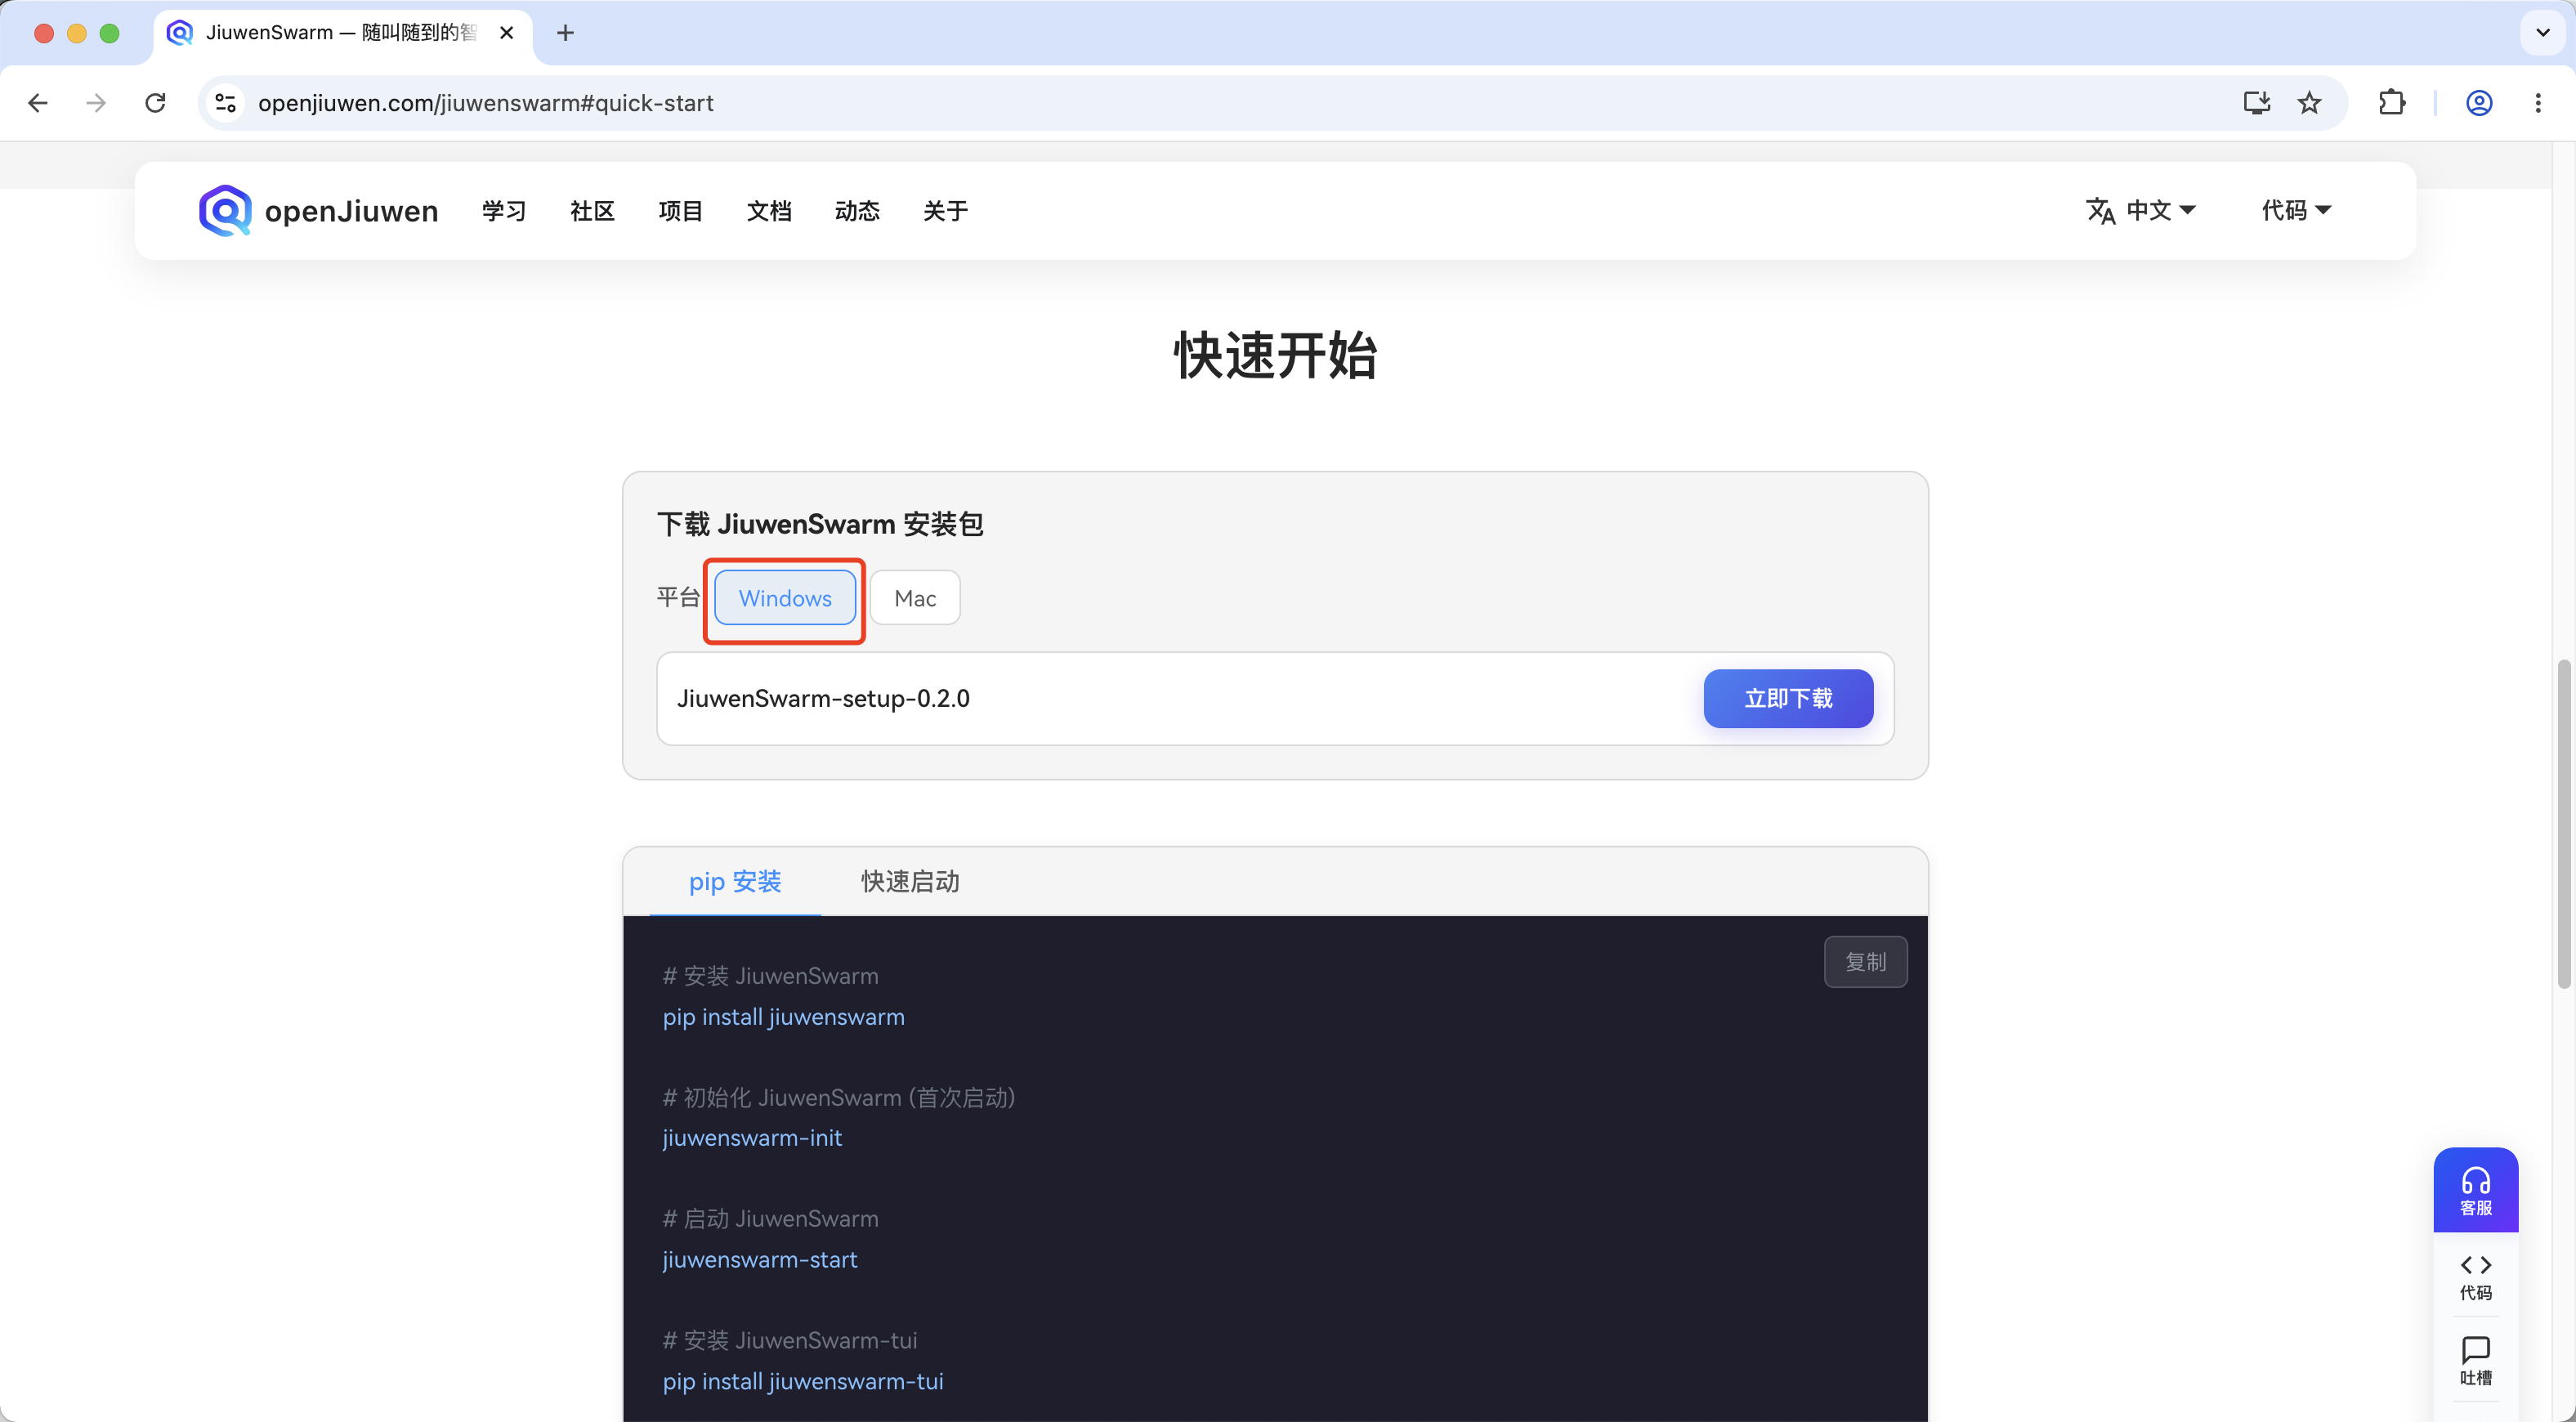Open the 动态 nav menu
The width and height of the screenshot is (2576, 1422).
point(857,211)
